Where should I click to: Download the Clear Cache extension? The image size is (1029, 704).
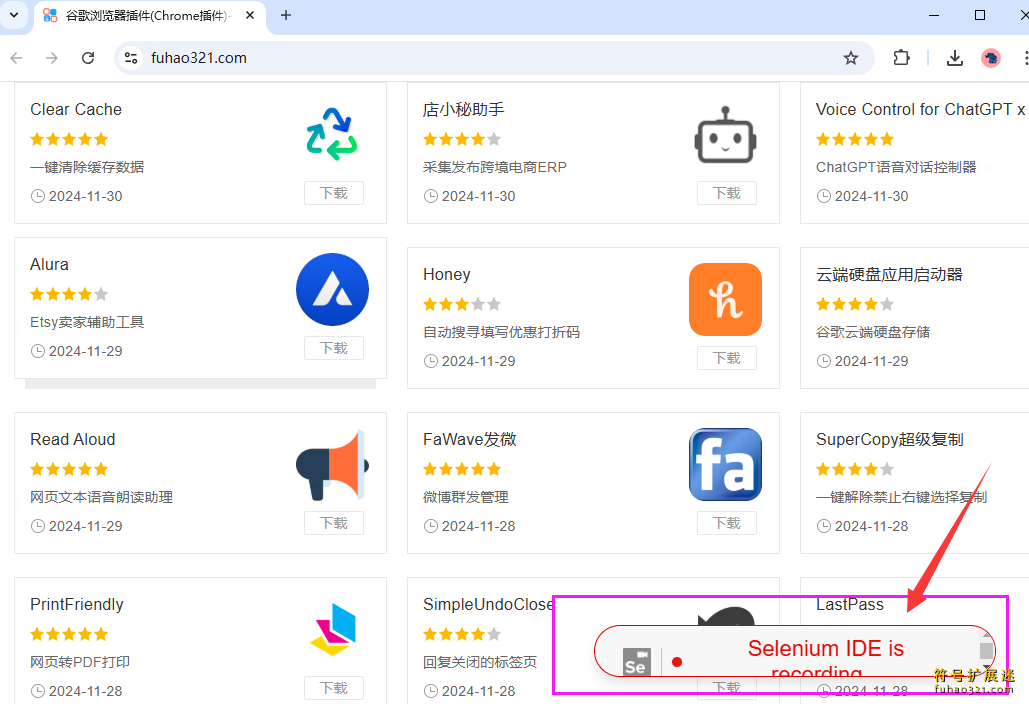[x=333, y=193]
